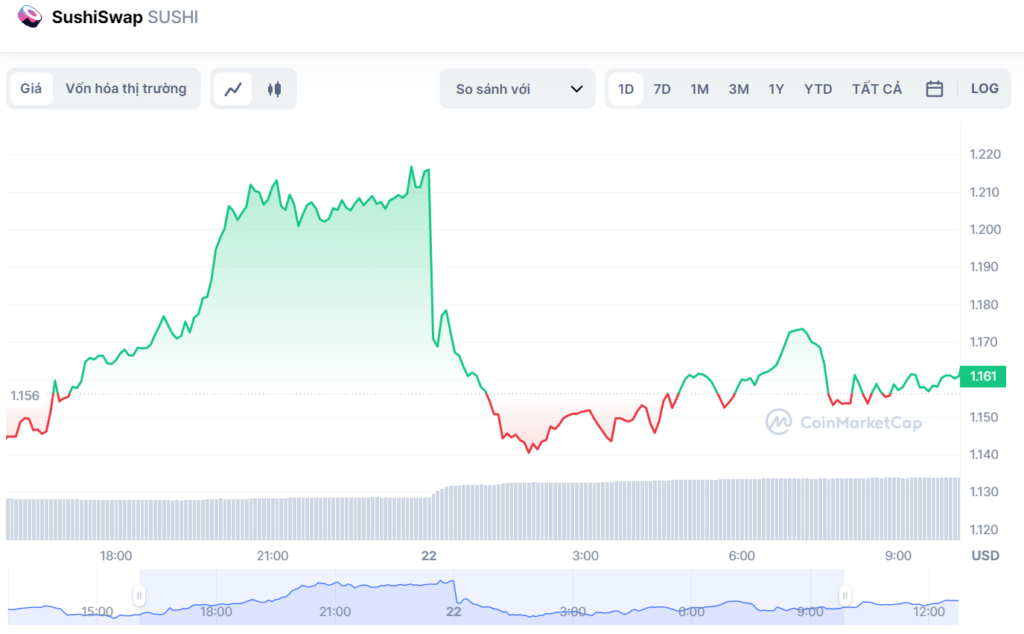Choose the 3M time range
Image resolution: width=1024 pixels, height=634 pixels.
coord(738,89)
